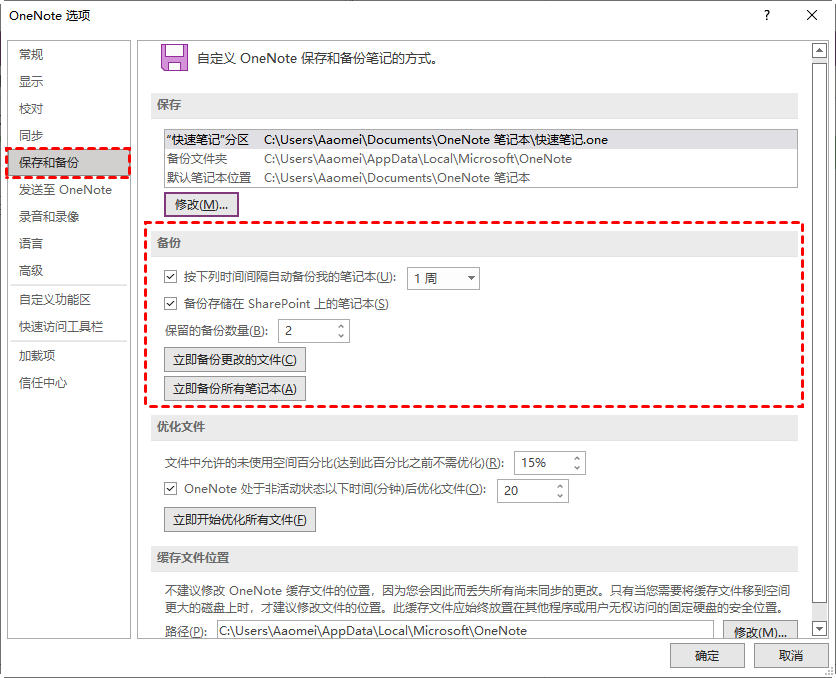This screenshot has width=836, height=678.
Task: Increase the number of backups to keep
Action: pyautogui.click(x=341, y=326)
